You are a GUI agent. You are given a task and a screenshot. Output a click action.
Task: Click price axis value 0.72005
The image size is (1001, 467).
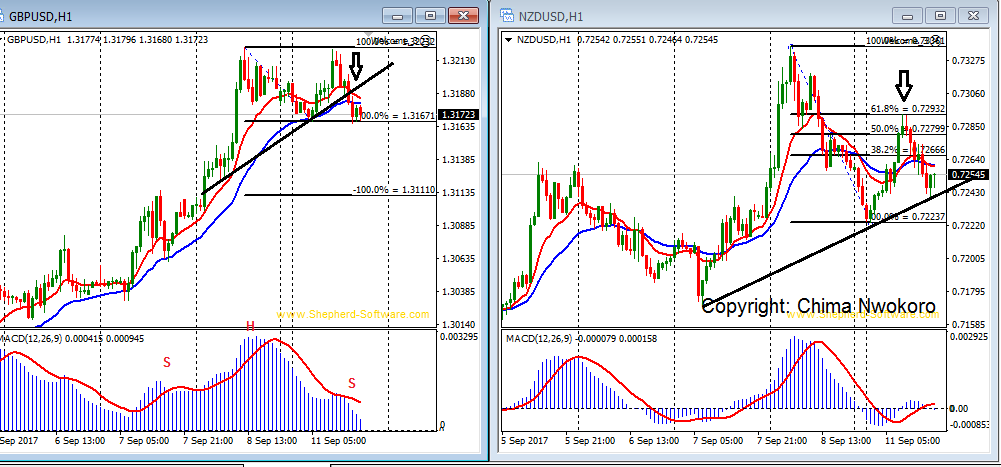click(967, 259)
